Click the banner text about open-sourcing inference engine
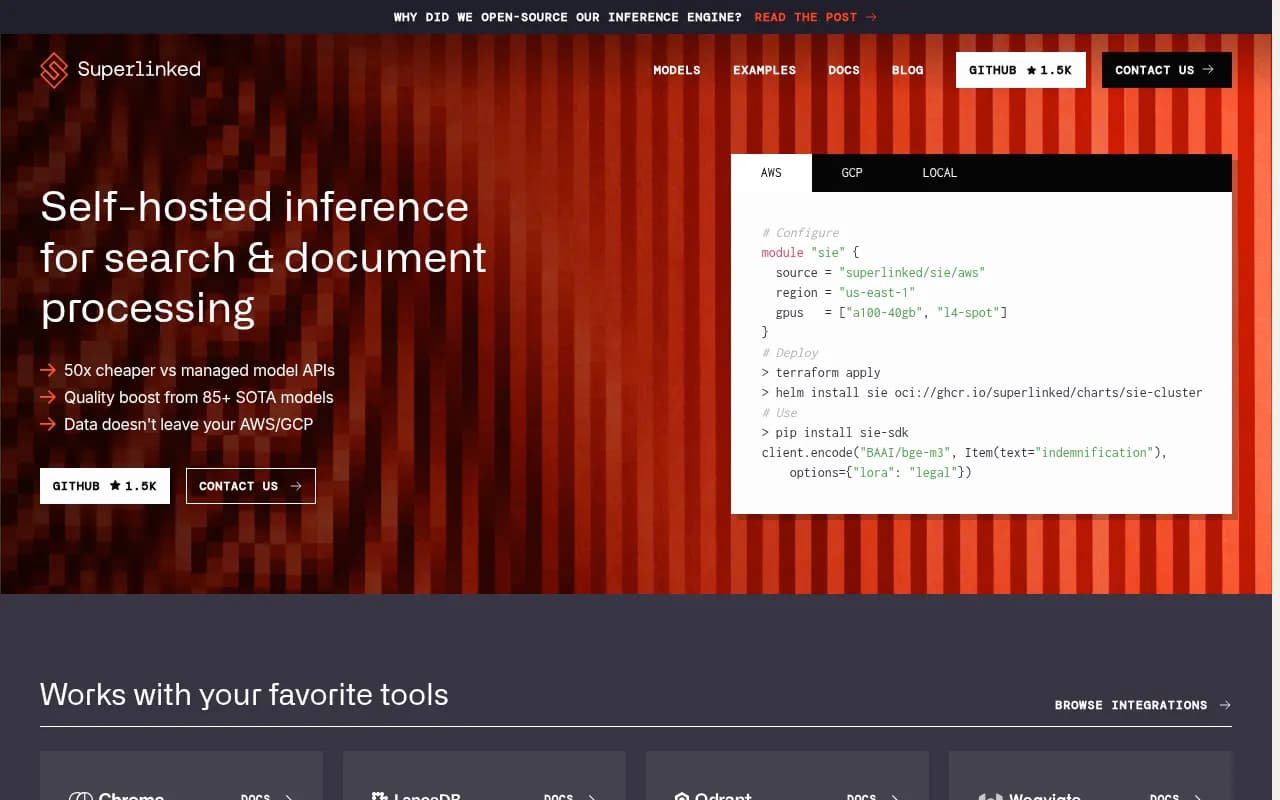 (568, 17)
